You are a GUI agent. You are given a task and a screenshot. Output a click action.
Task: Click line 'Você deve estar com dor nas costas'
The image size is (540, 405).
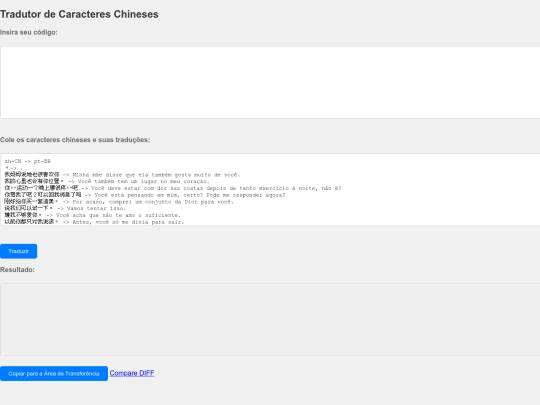(173, 188)
